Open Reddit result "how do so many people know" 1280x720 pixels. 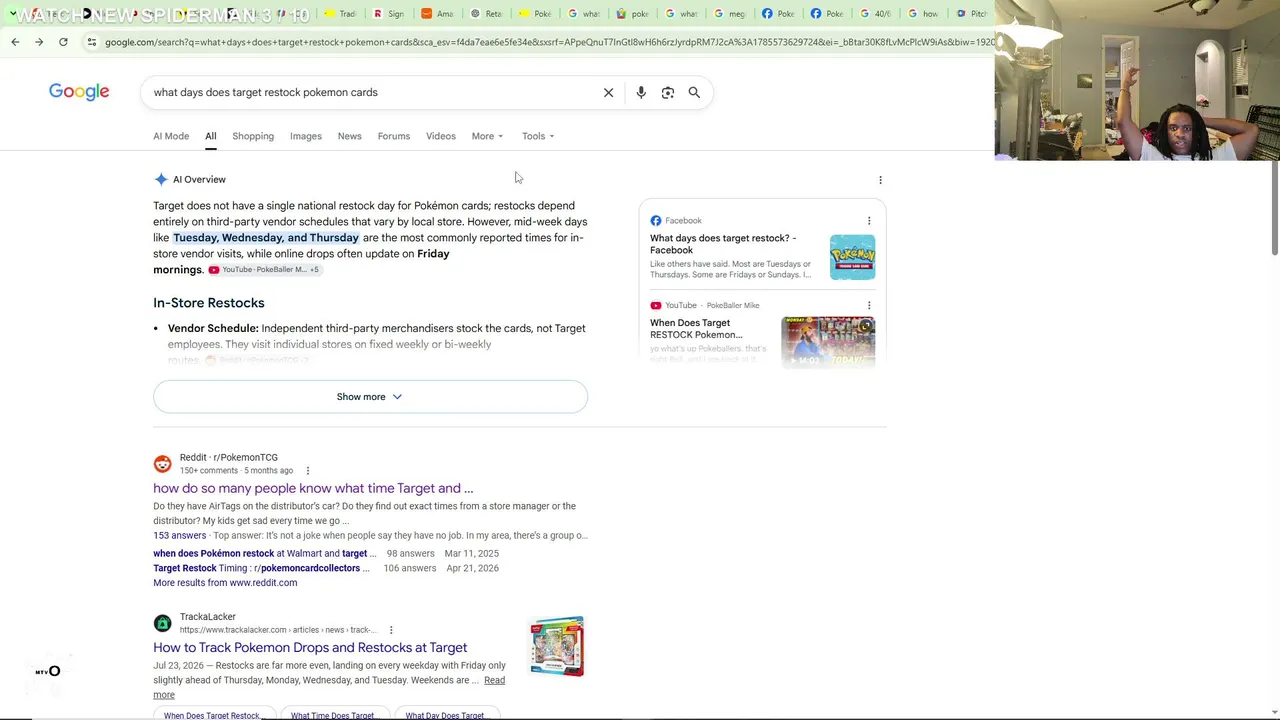313,488
